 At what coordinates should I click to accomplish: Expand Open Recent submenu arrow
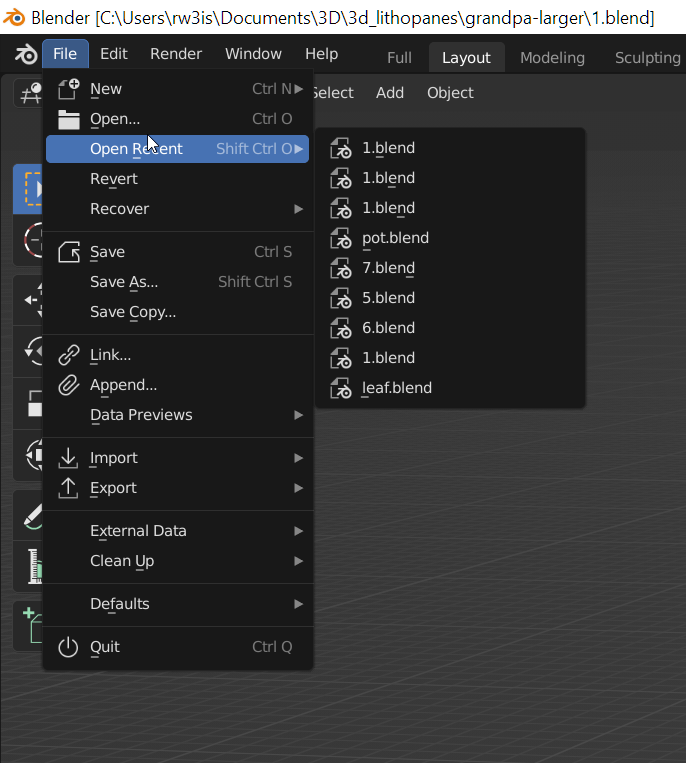coord(298,149)
